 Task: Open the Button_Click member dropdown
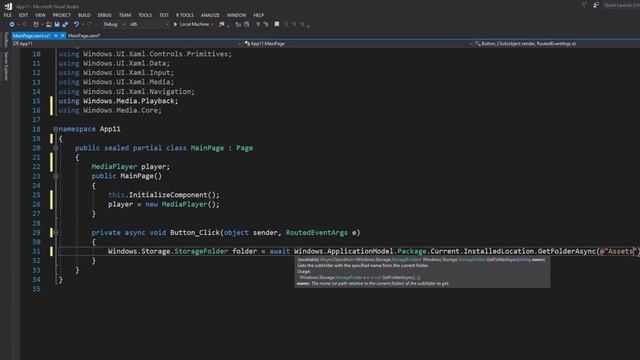(x=557, y=44)
